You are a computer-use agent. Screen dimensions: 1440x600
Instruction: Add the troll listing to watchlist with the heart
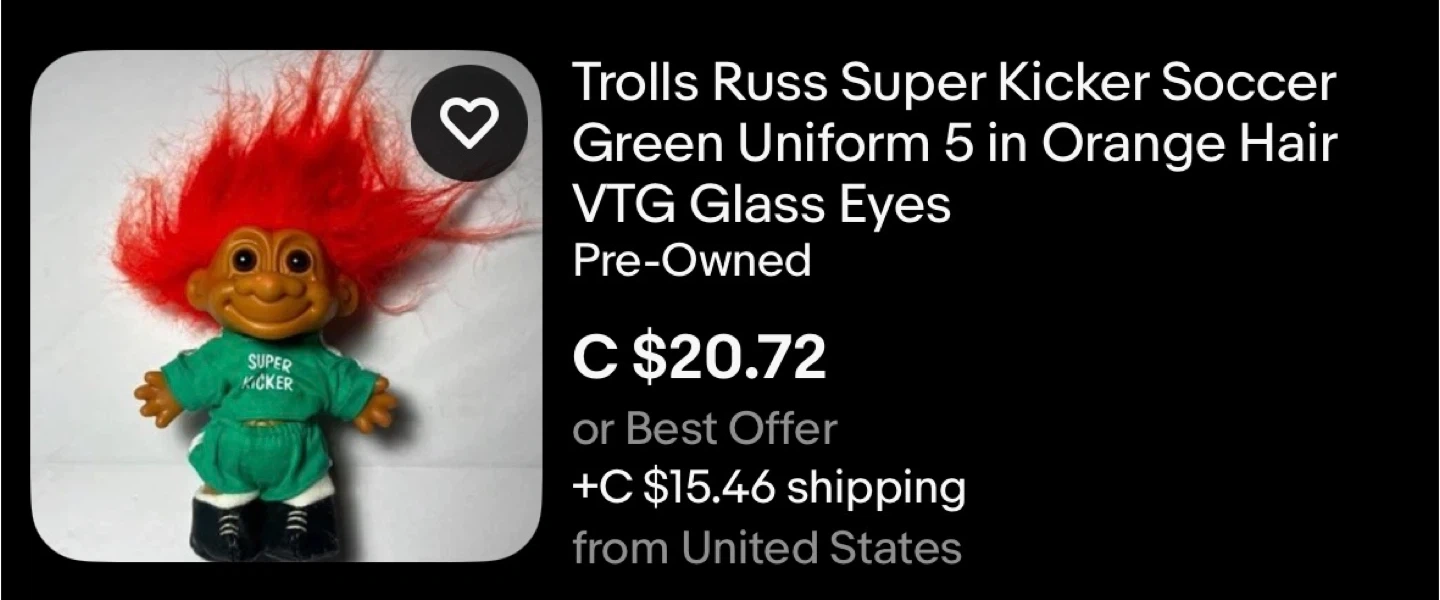click(469, 123)
